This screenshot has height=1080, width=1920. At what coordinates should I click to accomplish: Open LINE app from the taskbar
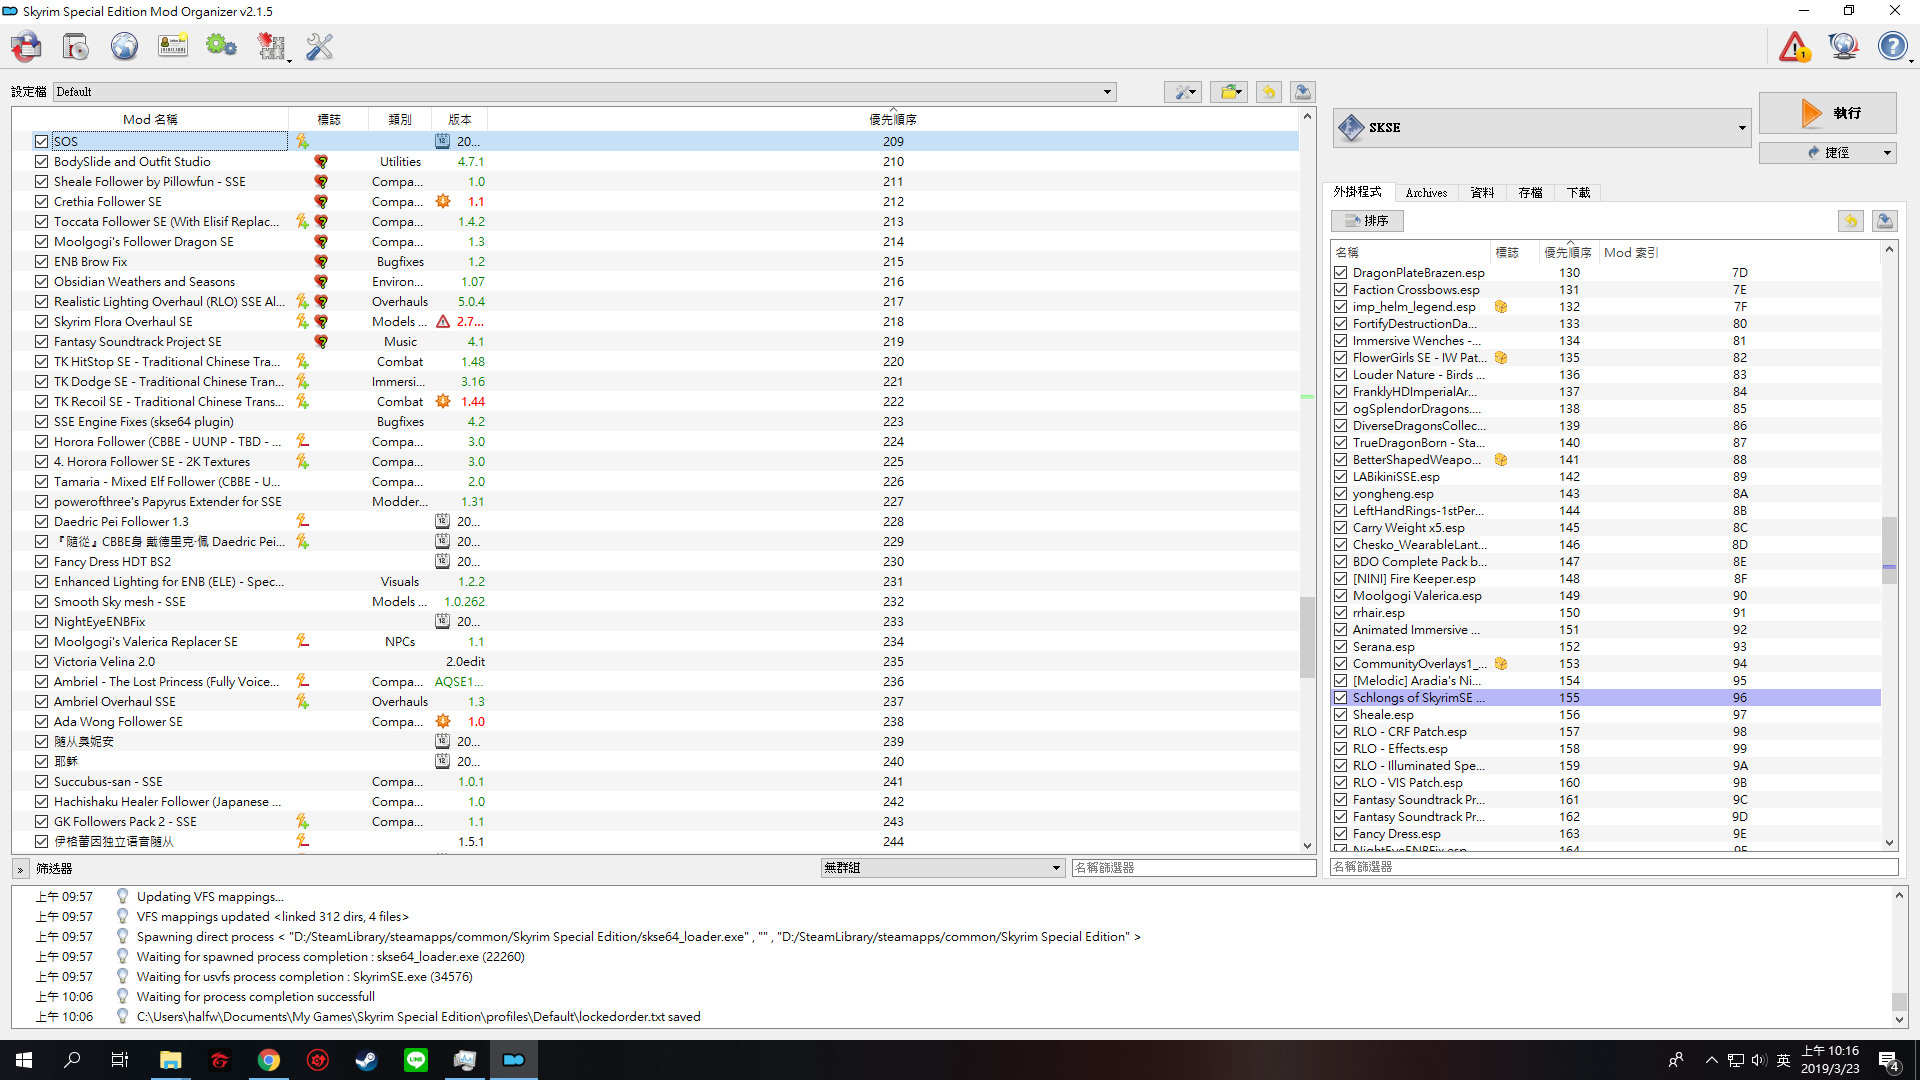point(415,1060)
